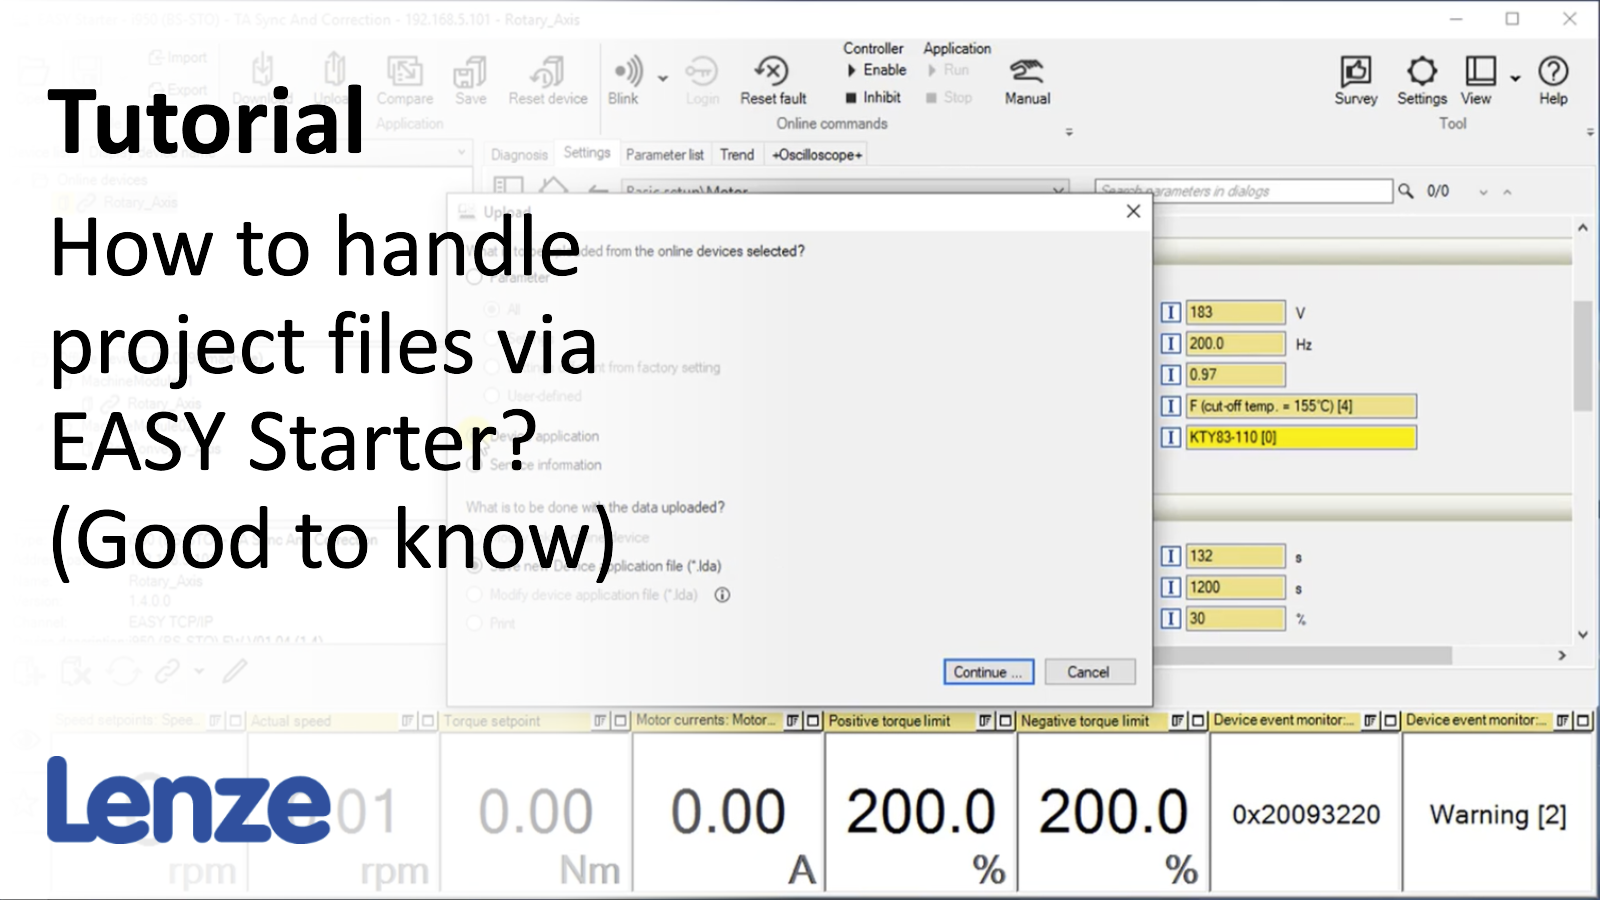The height and width of the screenshot is (900, 1600).
Task: Open the KTY83-110 [0] dropdown field
Action: coord(1300,437)
